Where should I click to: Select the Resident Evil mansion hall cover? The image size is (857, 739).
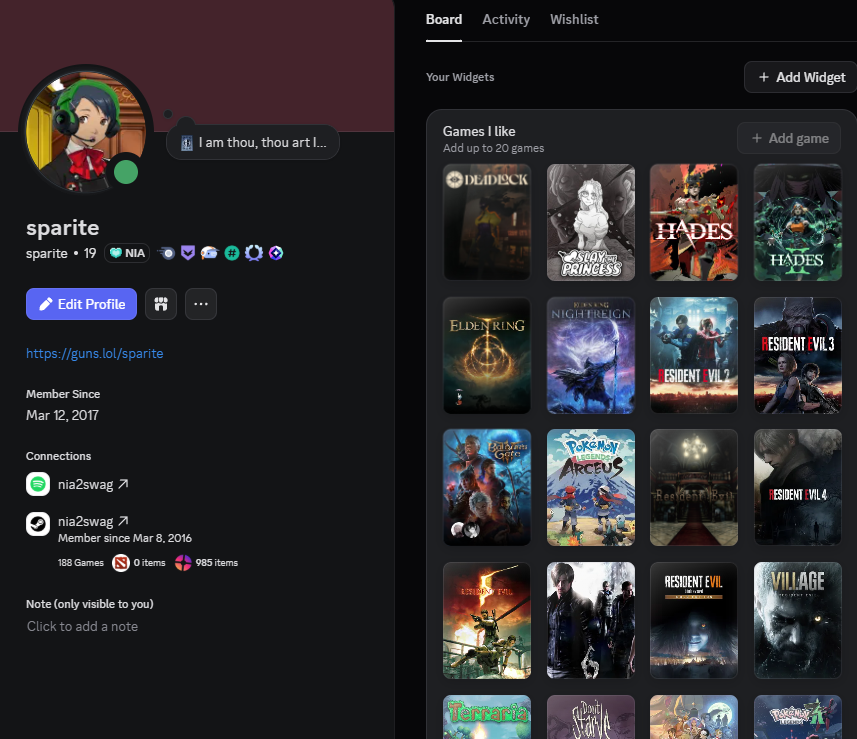pyautogui.click(x=694, y=488)
